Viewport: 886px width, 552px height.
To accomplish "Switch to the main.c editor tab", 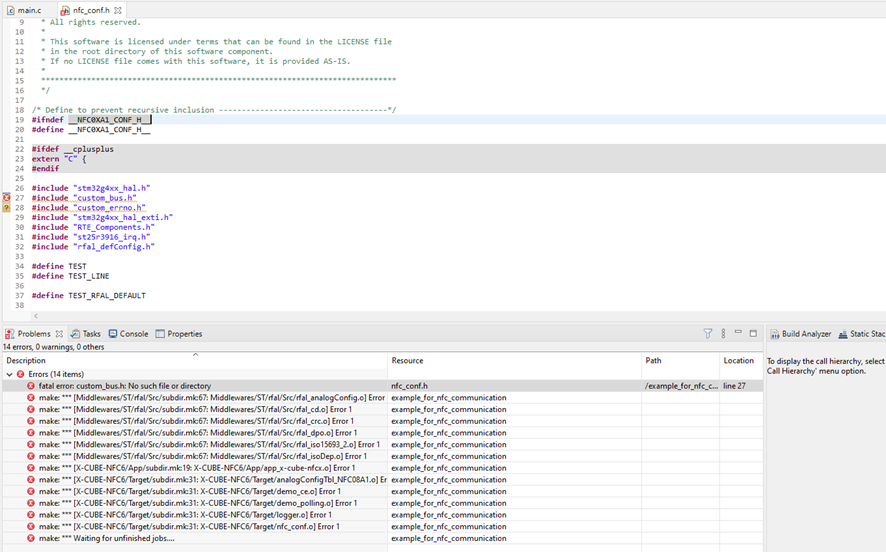I will tap(28, 10).
